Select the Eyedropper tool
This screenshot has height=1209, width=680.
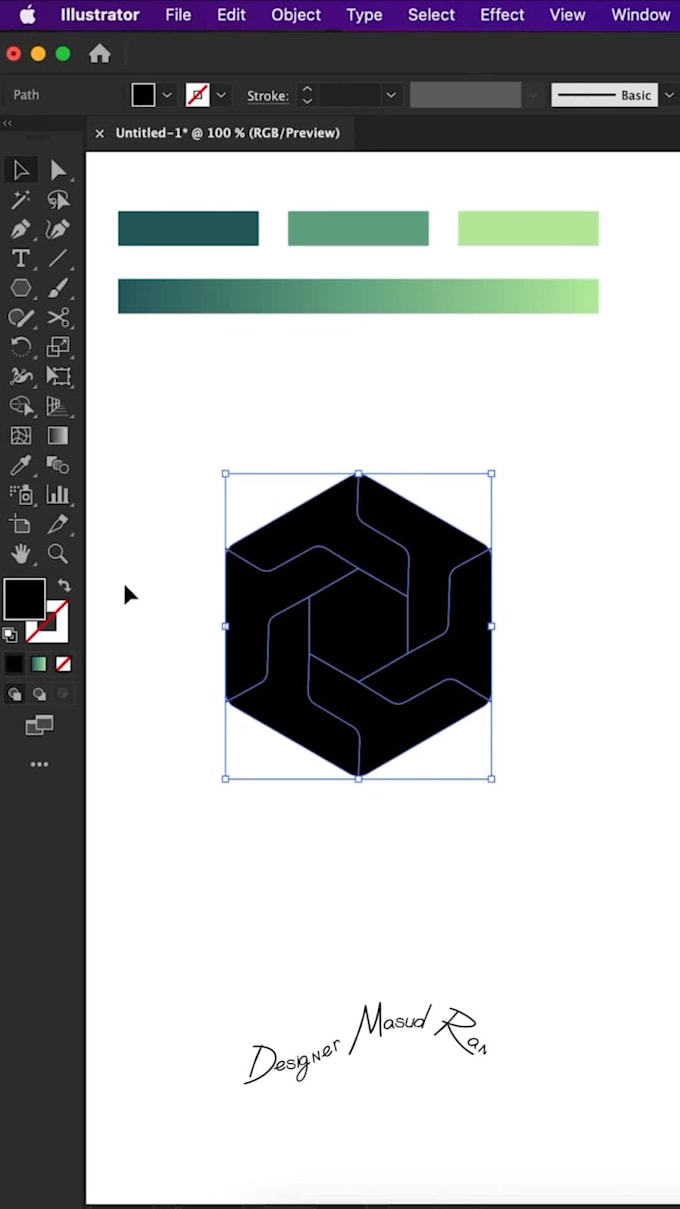point(21,465)
